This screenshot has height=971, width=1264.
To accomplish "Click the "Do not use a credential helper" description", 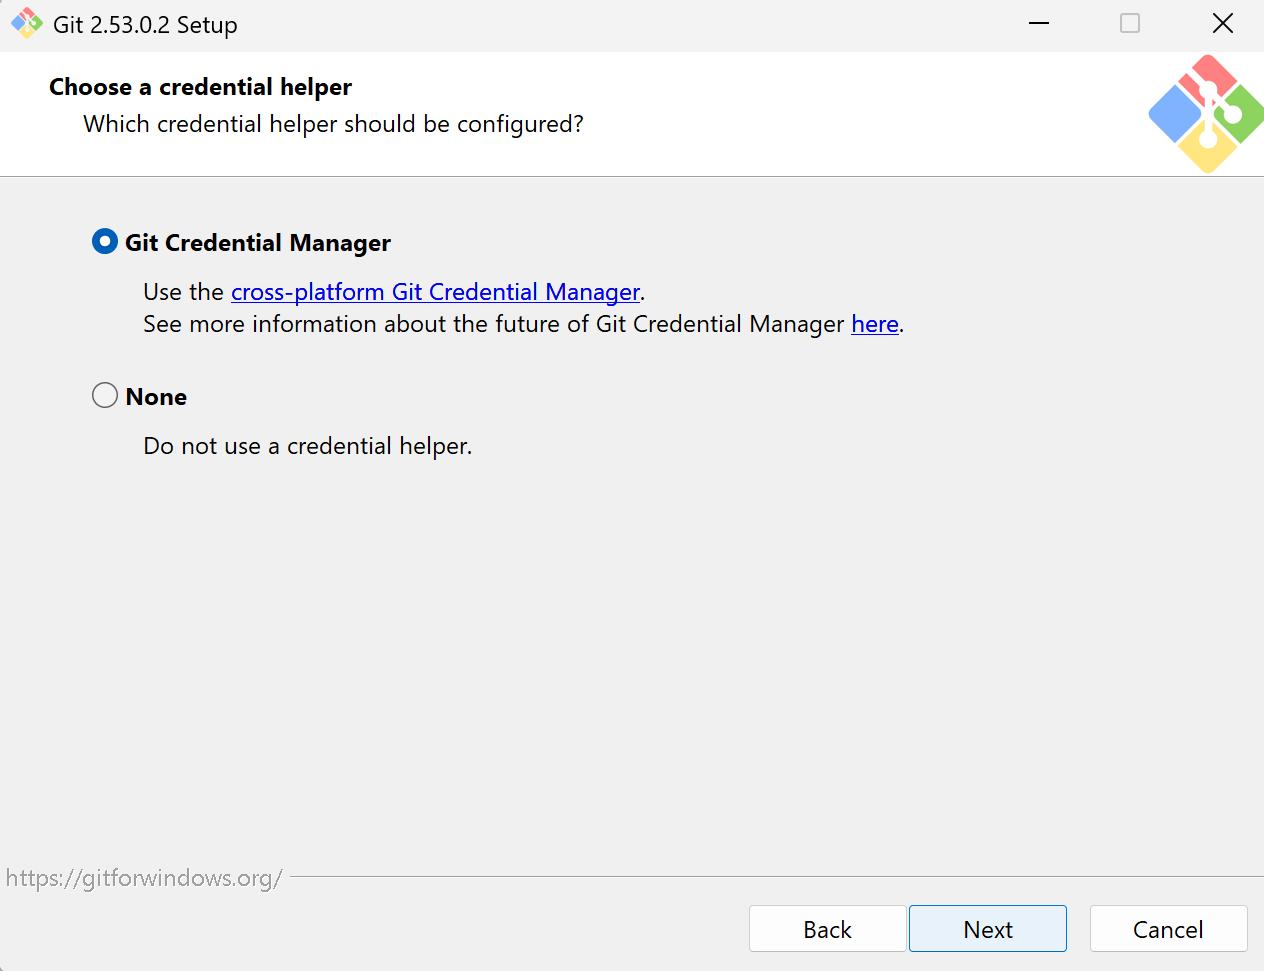I will 307,446.
